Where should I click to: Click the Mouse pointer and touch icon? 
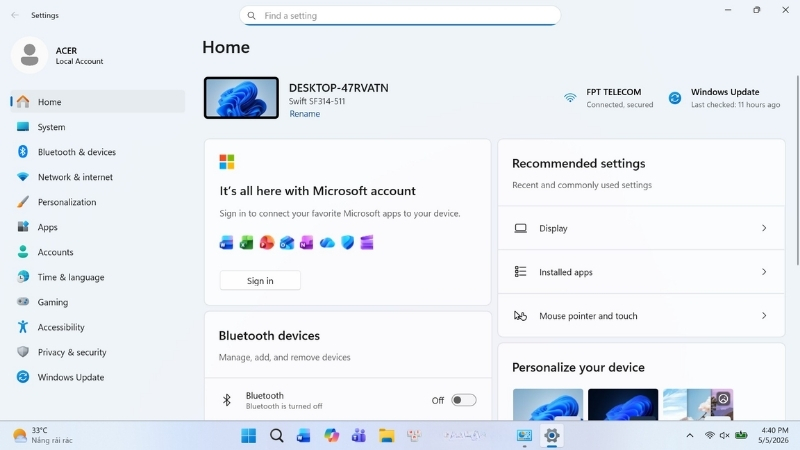coord(520,316)
